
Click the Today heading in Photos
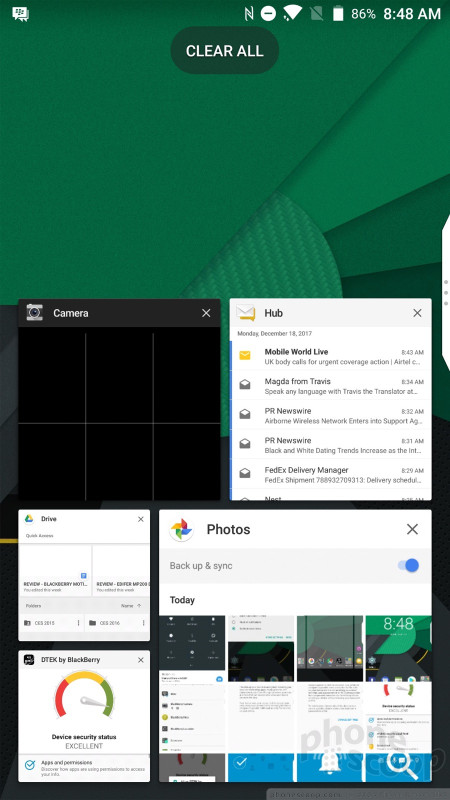(x=182, y=600)
